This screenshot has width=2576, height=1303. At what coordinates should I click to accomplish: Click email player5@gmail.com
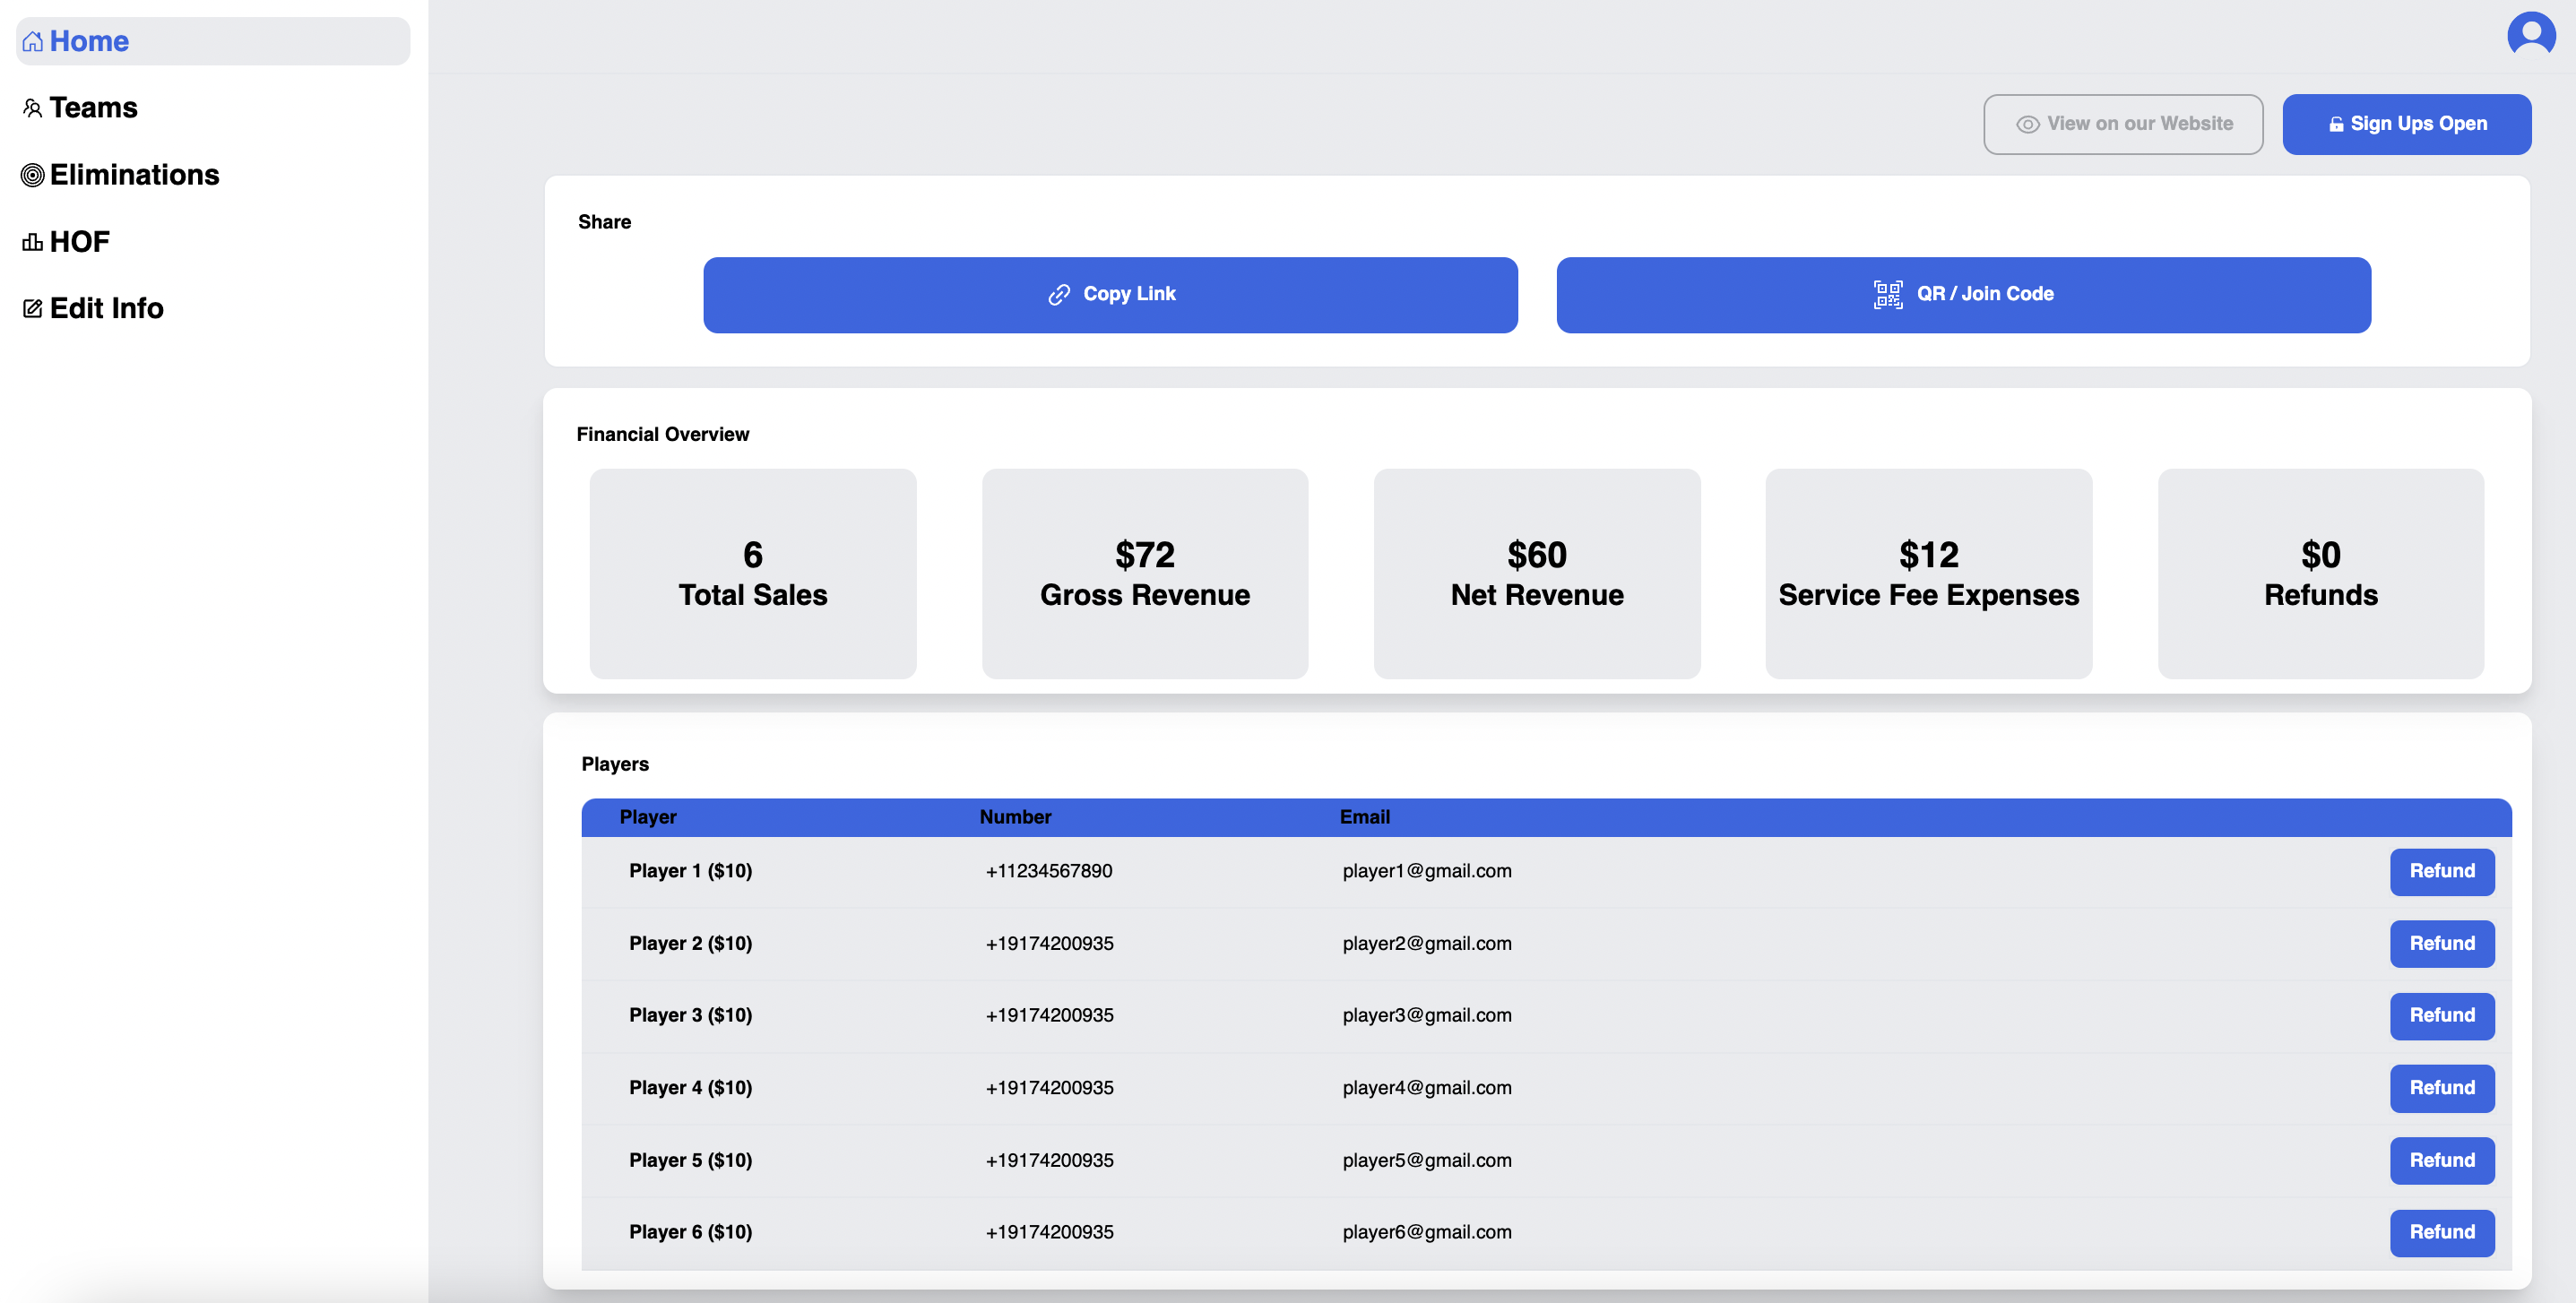point(1426,1160)
